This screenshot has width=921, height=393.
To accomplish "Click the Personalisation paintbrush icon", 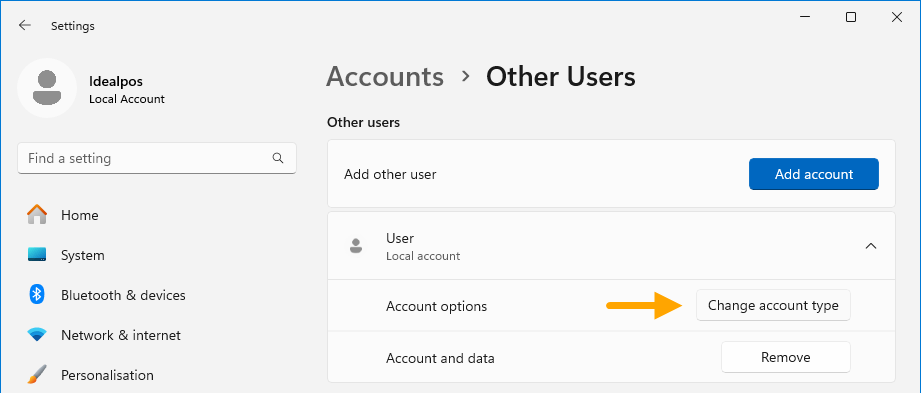I will (x=37, y=375).
